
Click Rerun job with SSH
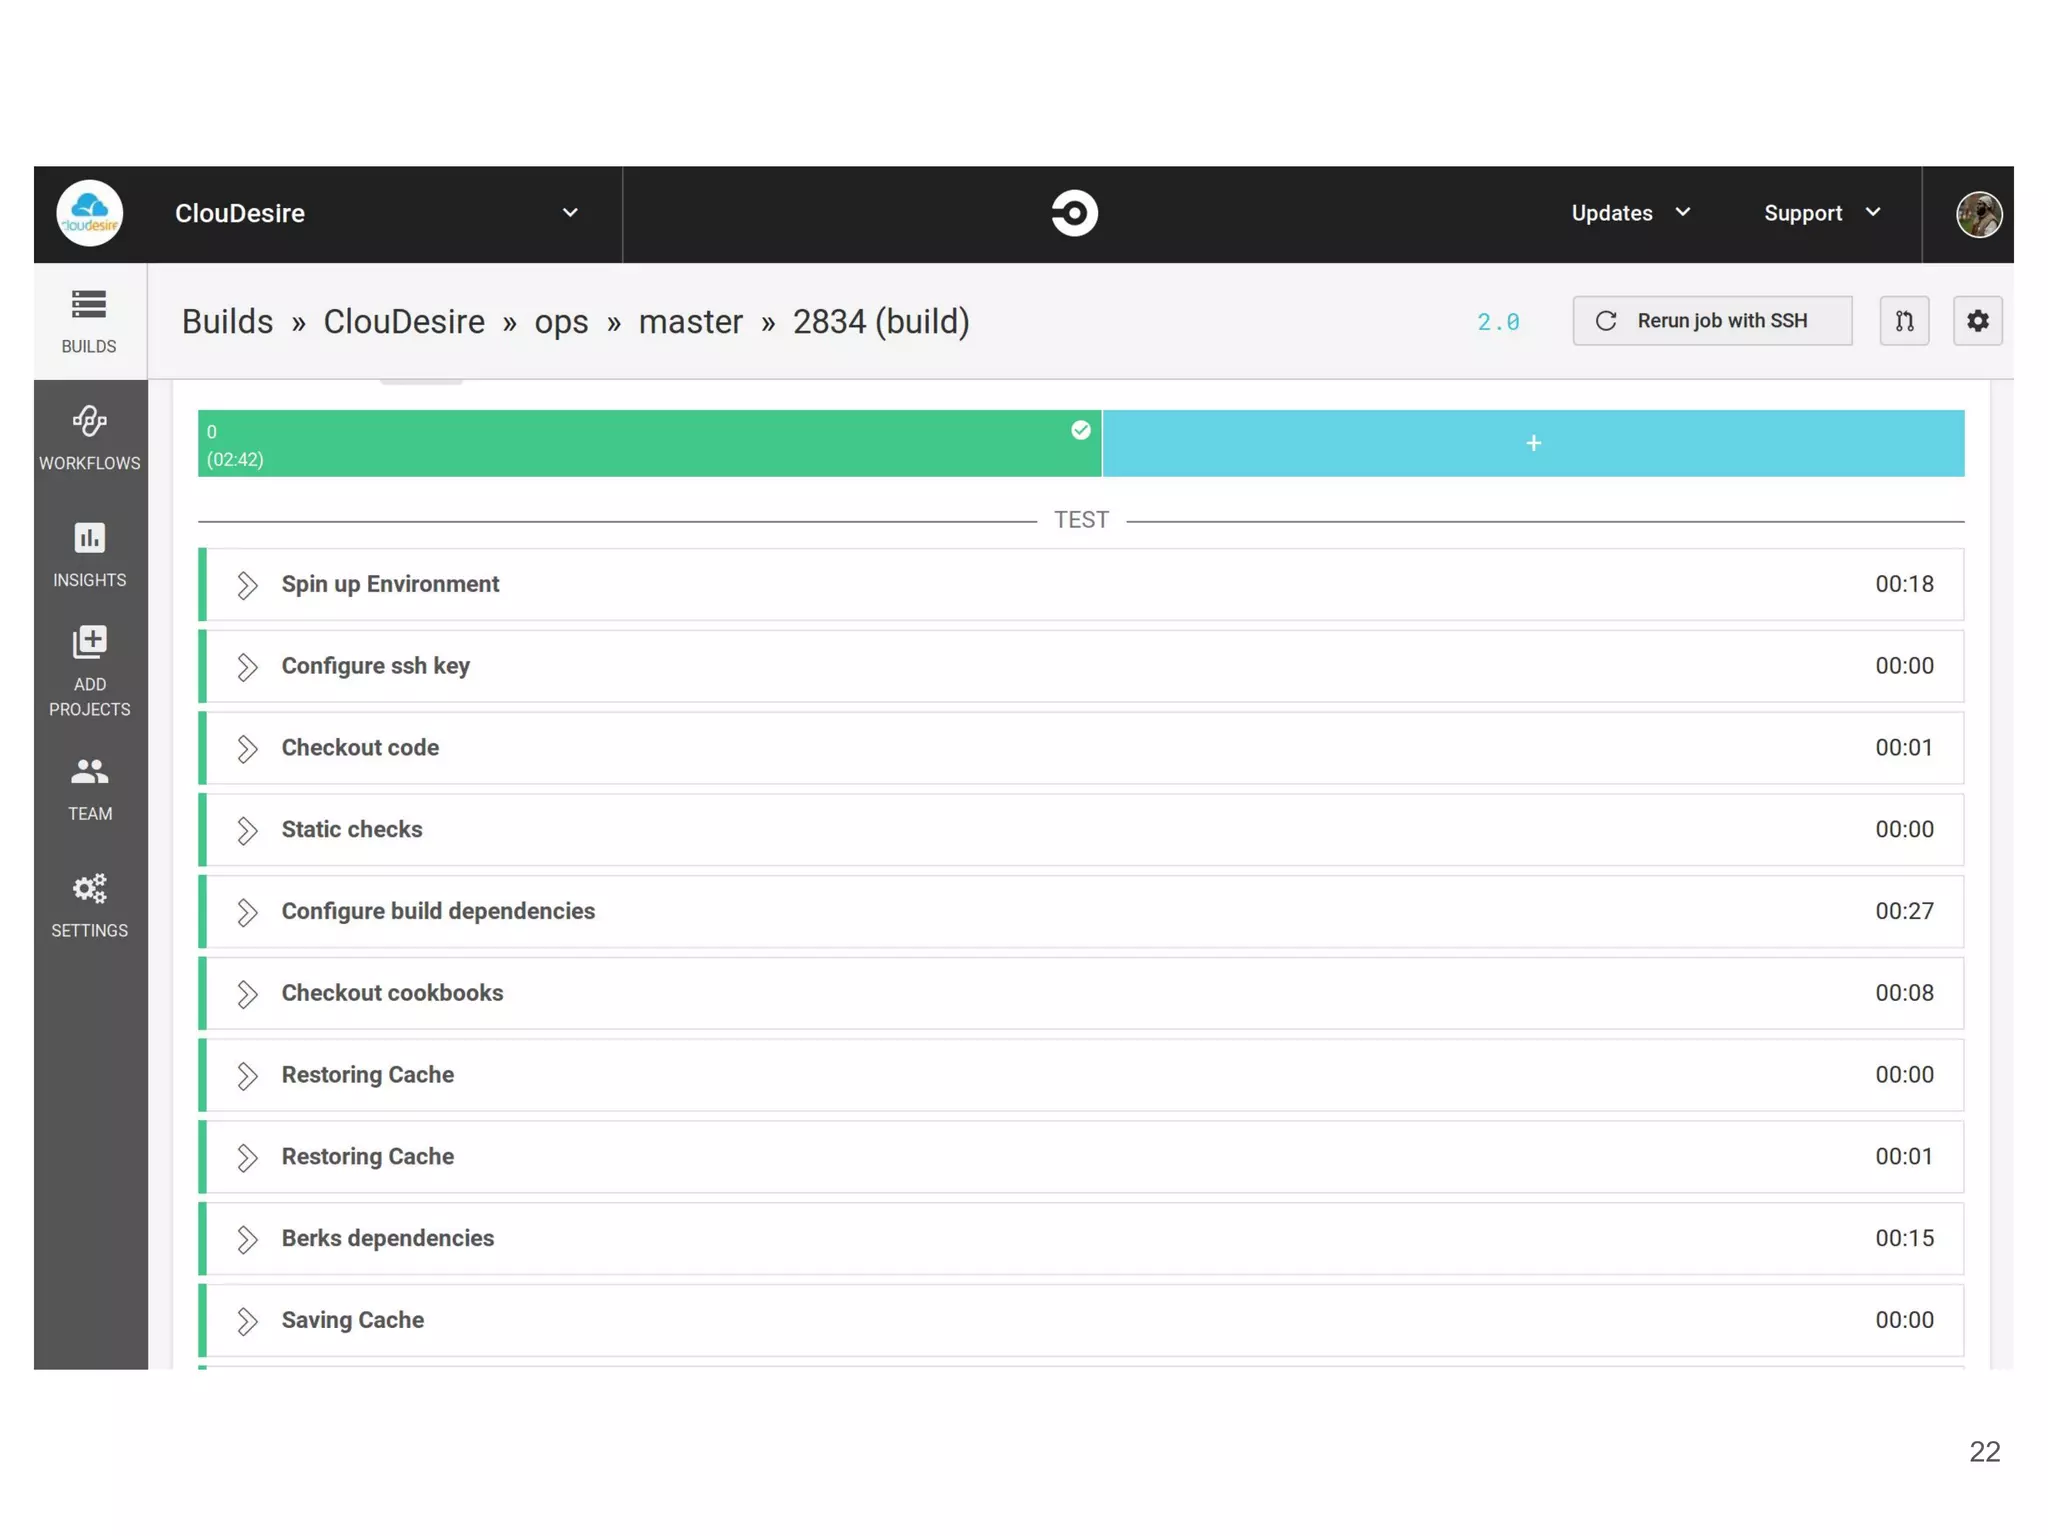(x=1711, y=321)
